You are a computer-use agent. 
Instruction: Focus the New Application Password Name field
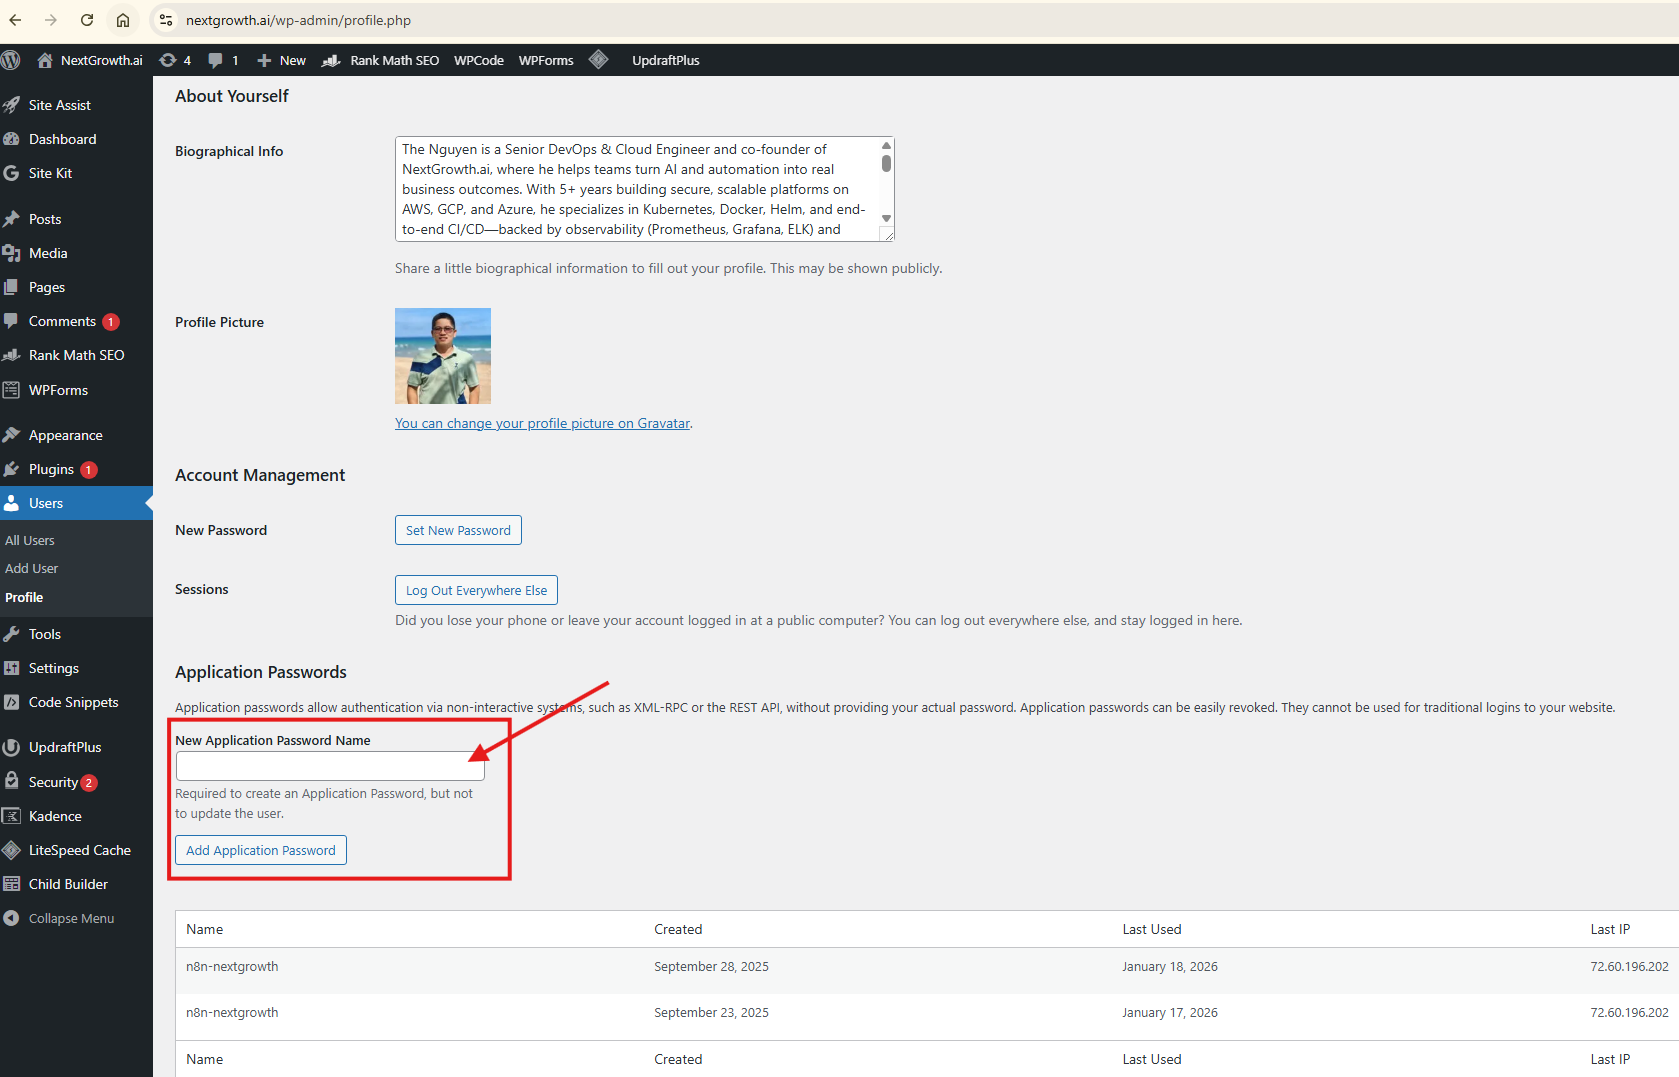tap(330, 766)
